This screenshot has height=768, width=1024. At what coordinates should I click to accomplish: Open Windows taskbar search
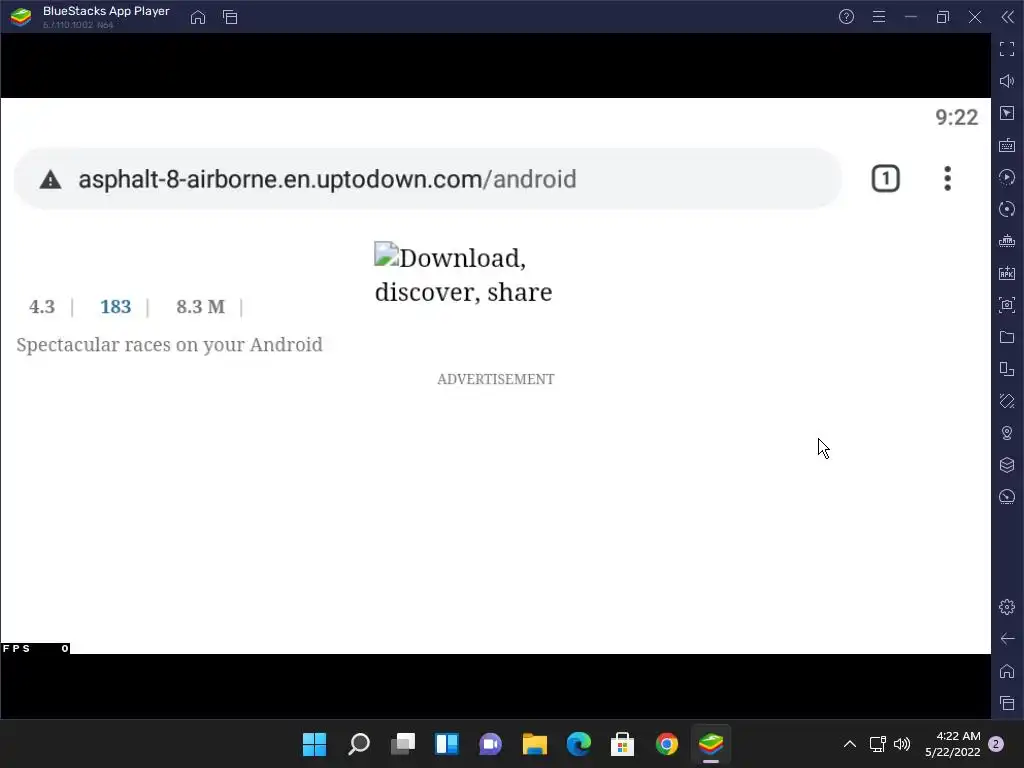point(359,744)
